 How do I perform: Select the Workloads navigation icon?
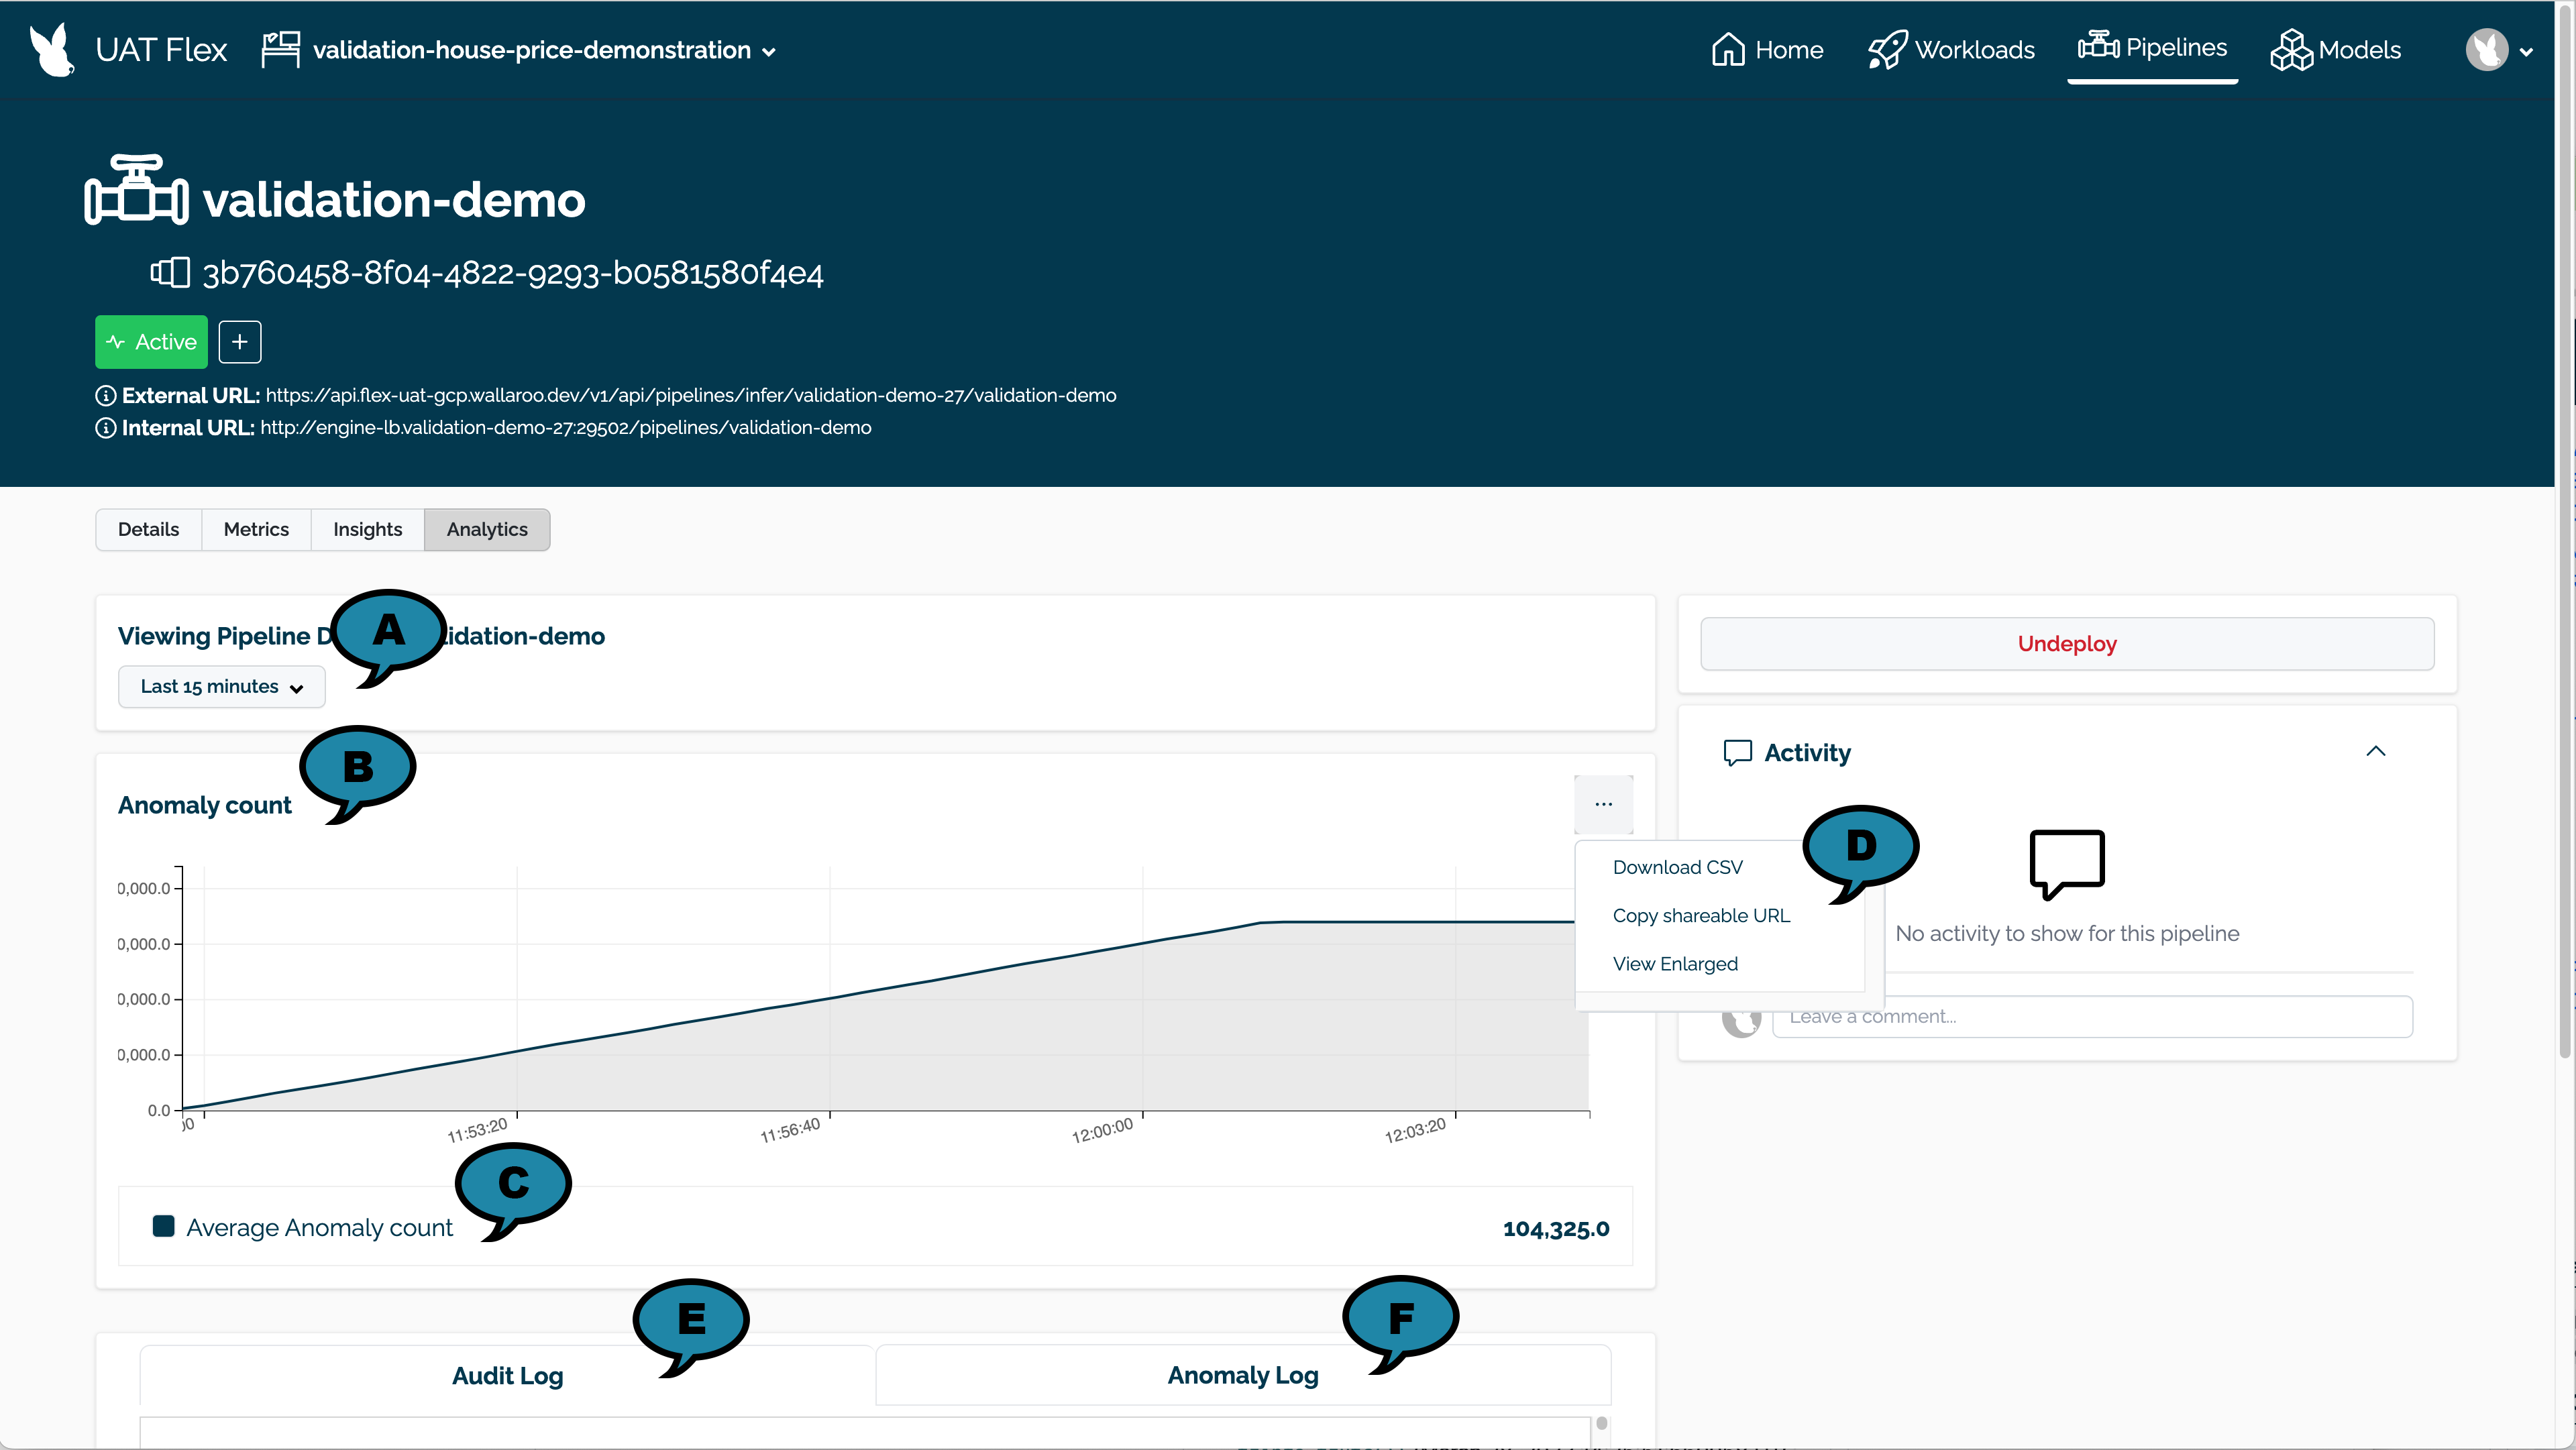click(1888, 49)
